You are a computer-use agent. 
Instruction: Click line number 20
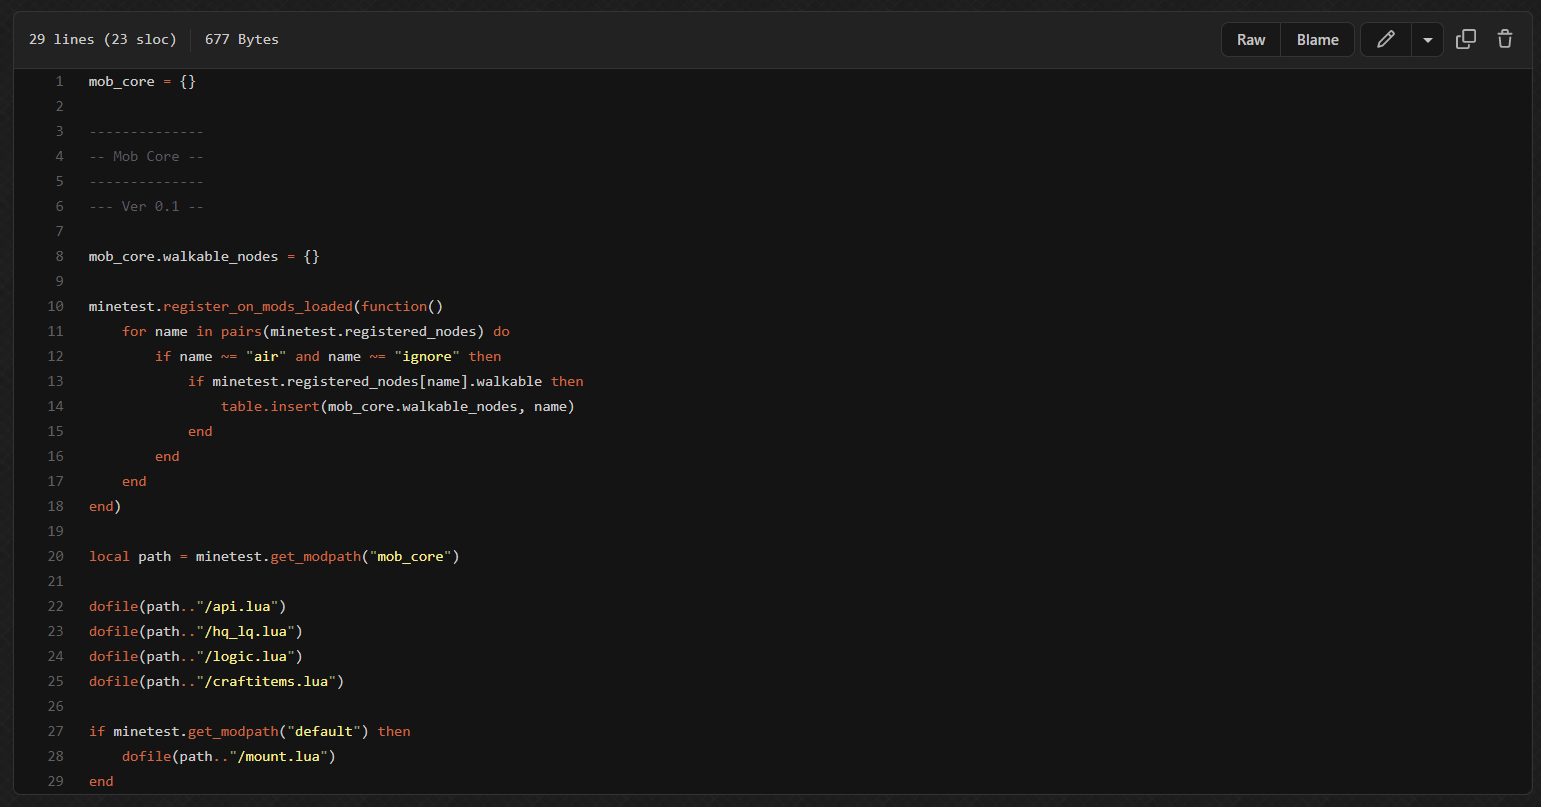click(x=55, y=556)
